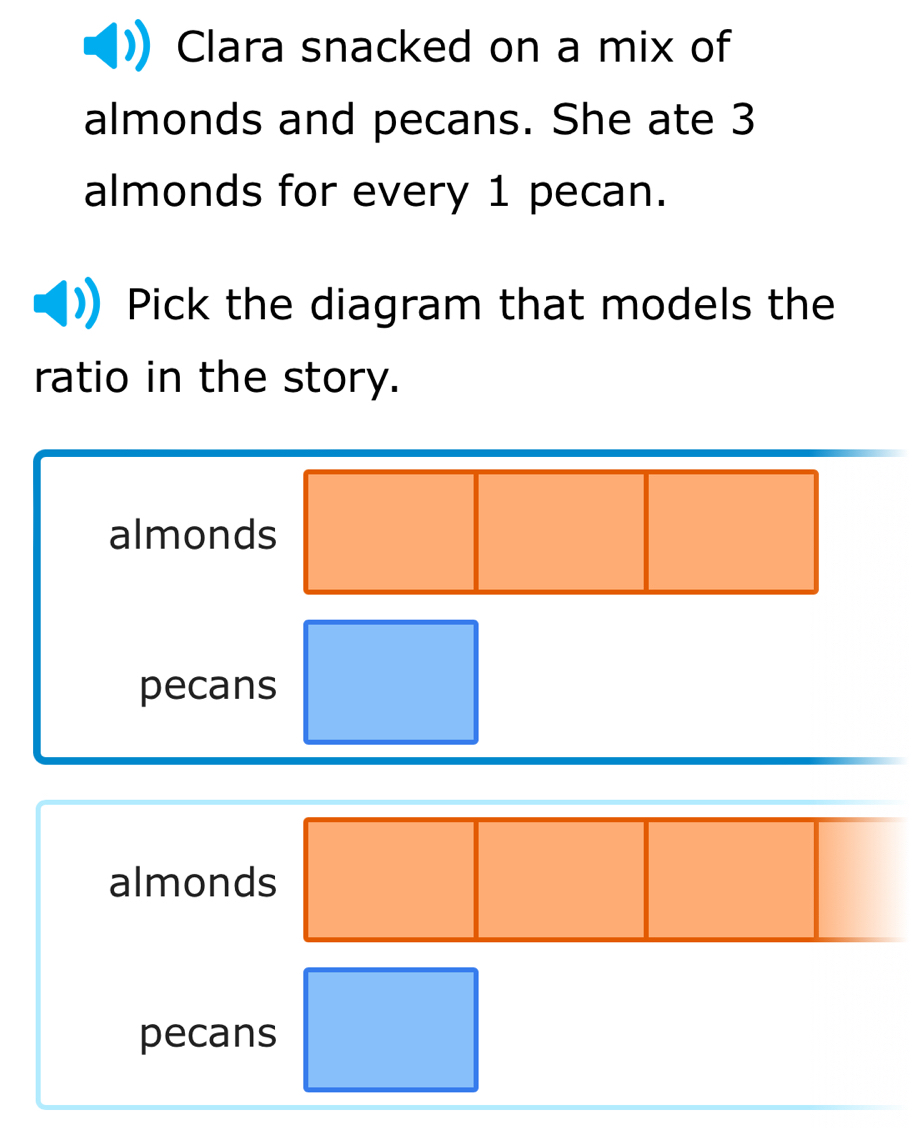This screenshot has height=1128, width=913.
Task: Select the diagram showing three almond blocks
Action: tap(470, 605)
